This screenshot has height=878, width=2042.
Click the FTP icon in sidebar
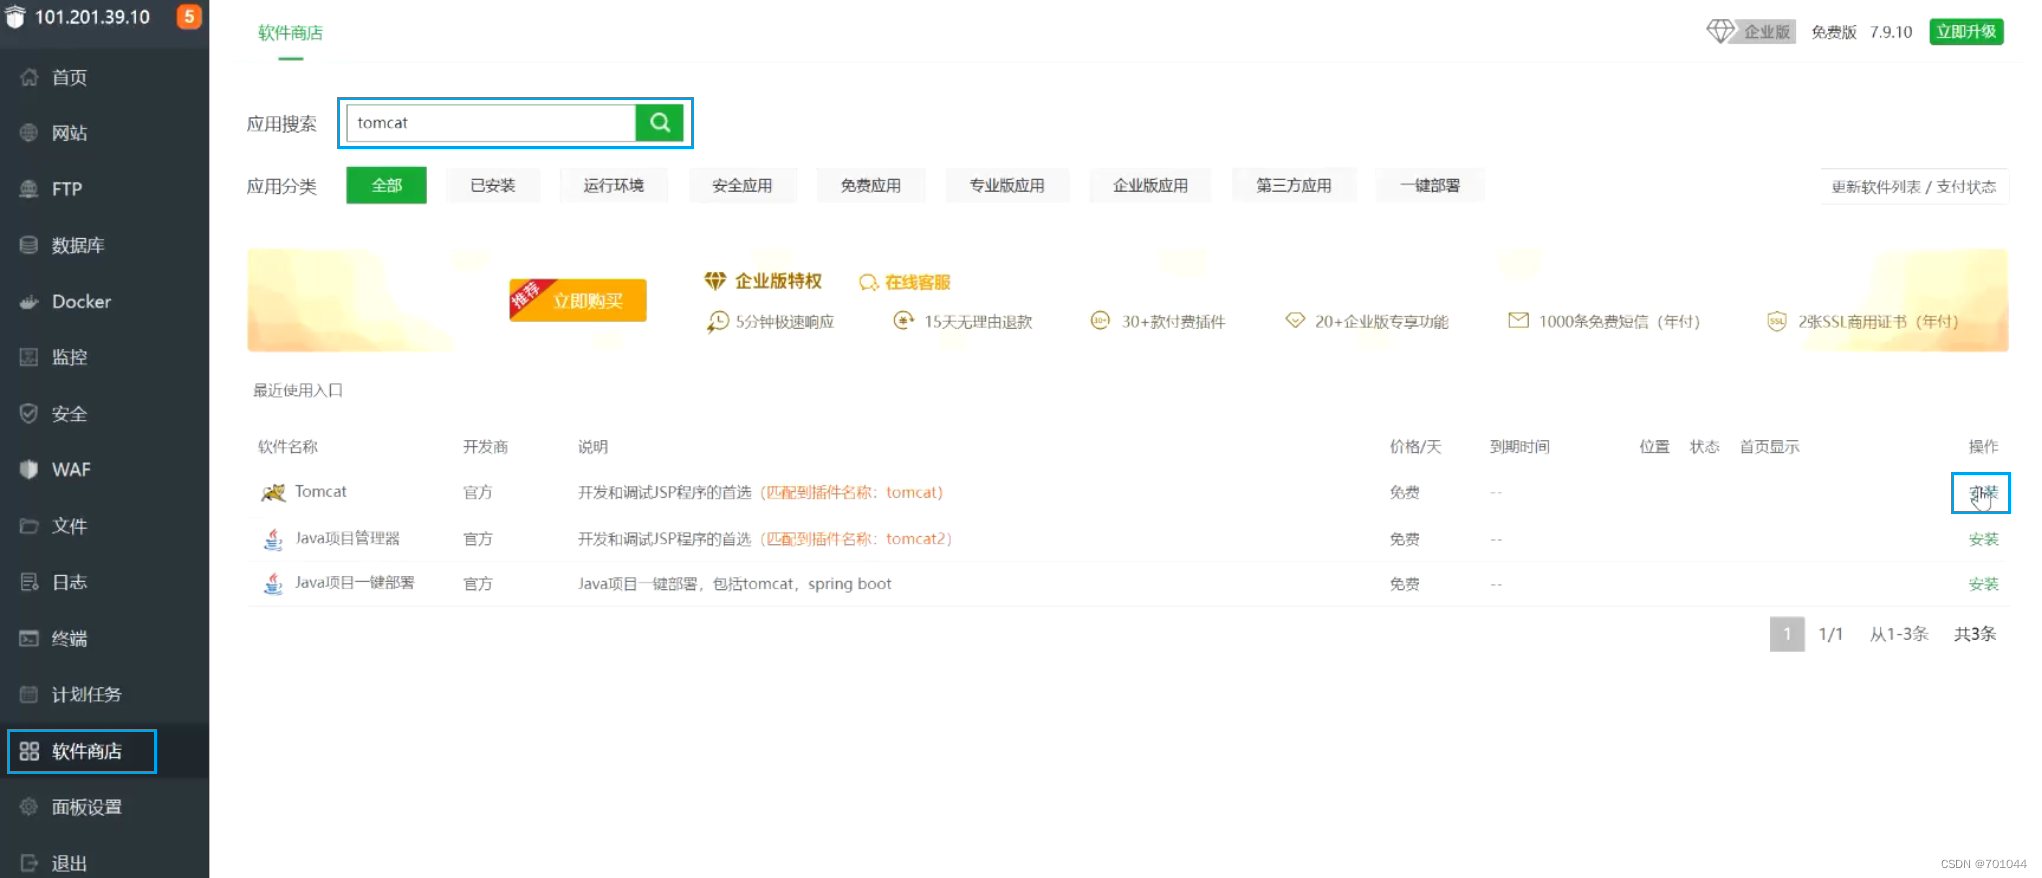29,189
